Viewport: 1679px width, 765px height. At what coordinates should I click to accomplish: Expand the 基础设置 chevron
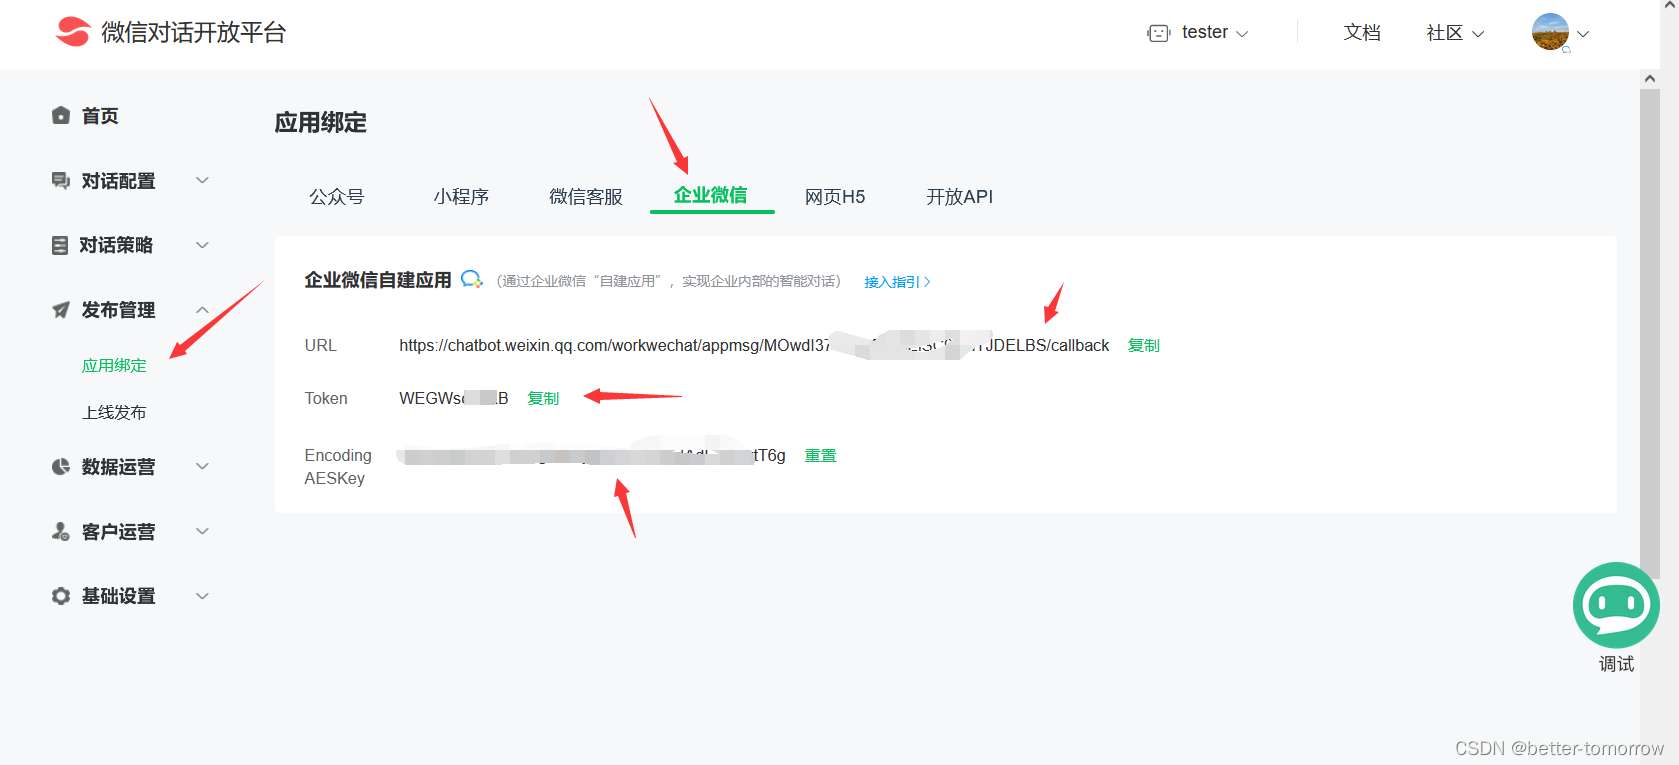202,596
